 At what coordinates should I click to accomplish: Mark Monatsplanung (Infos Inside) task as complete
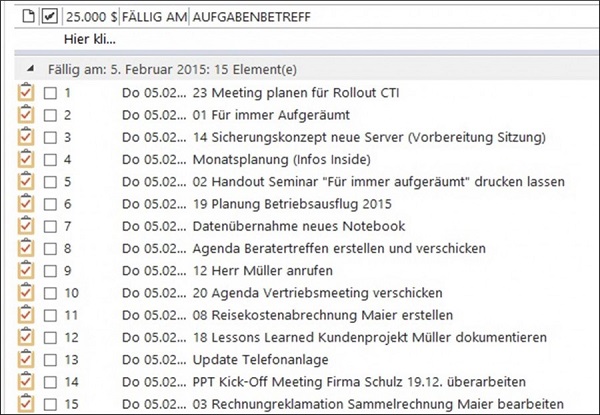click(51, 160)
